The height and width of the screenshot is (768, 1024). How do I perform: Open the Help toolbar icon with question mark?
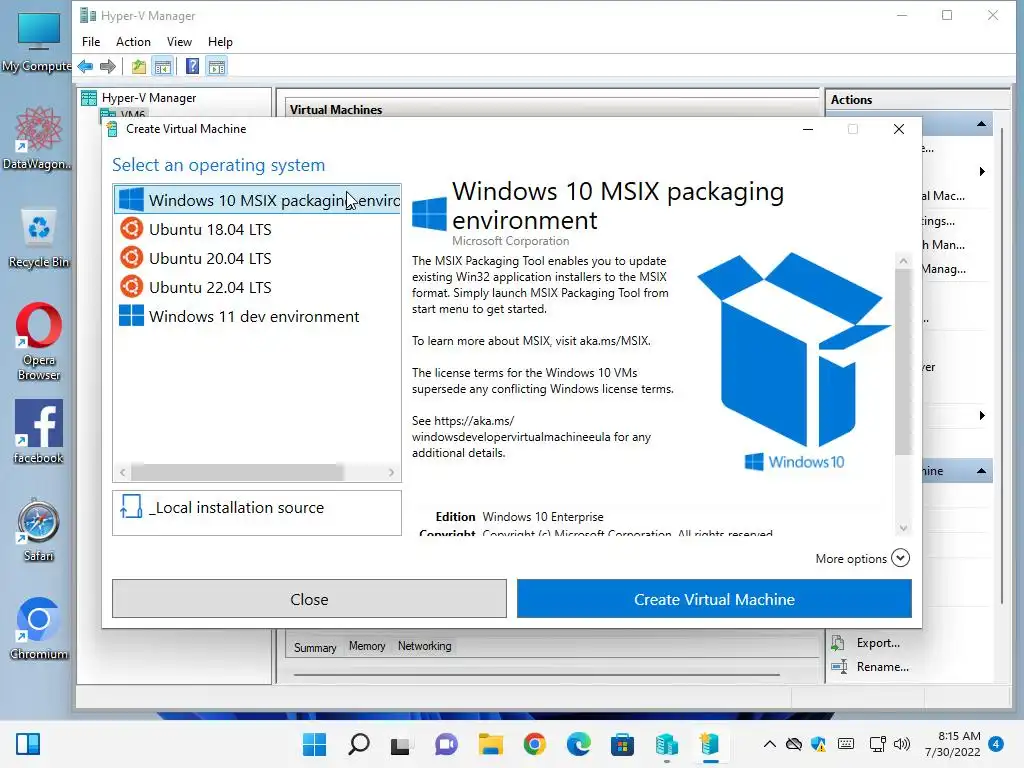click(x=193, y=66)
